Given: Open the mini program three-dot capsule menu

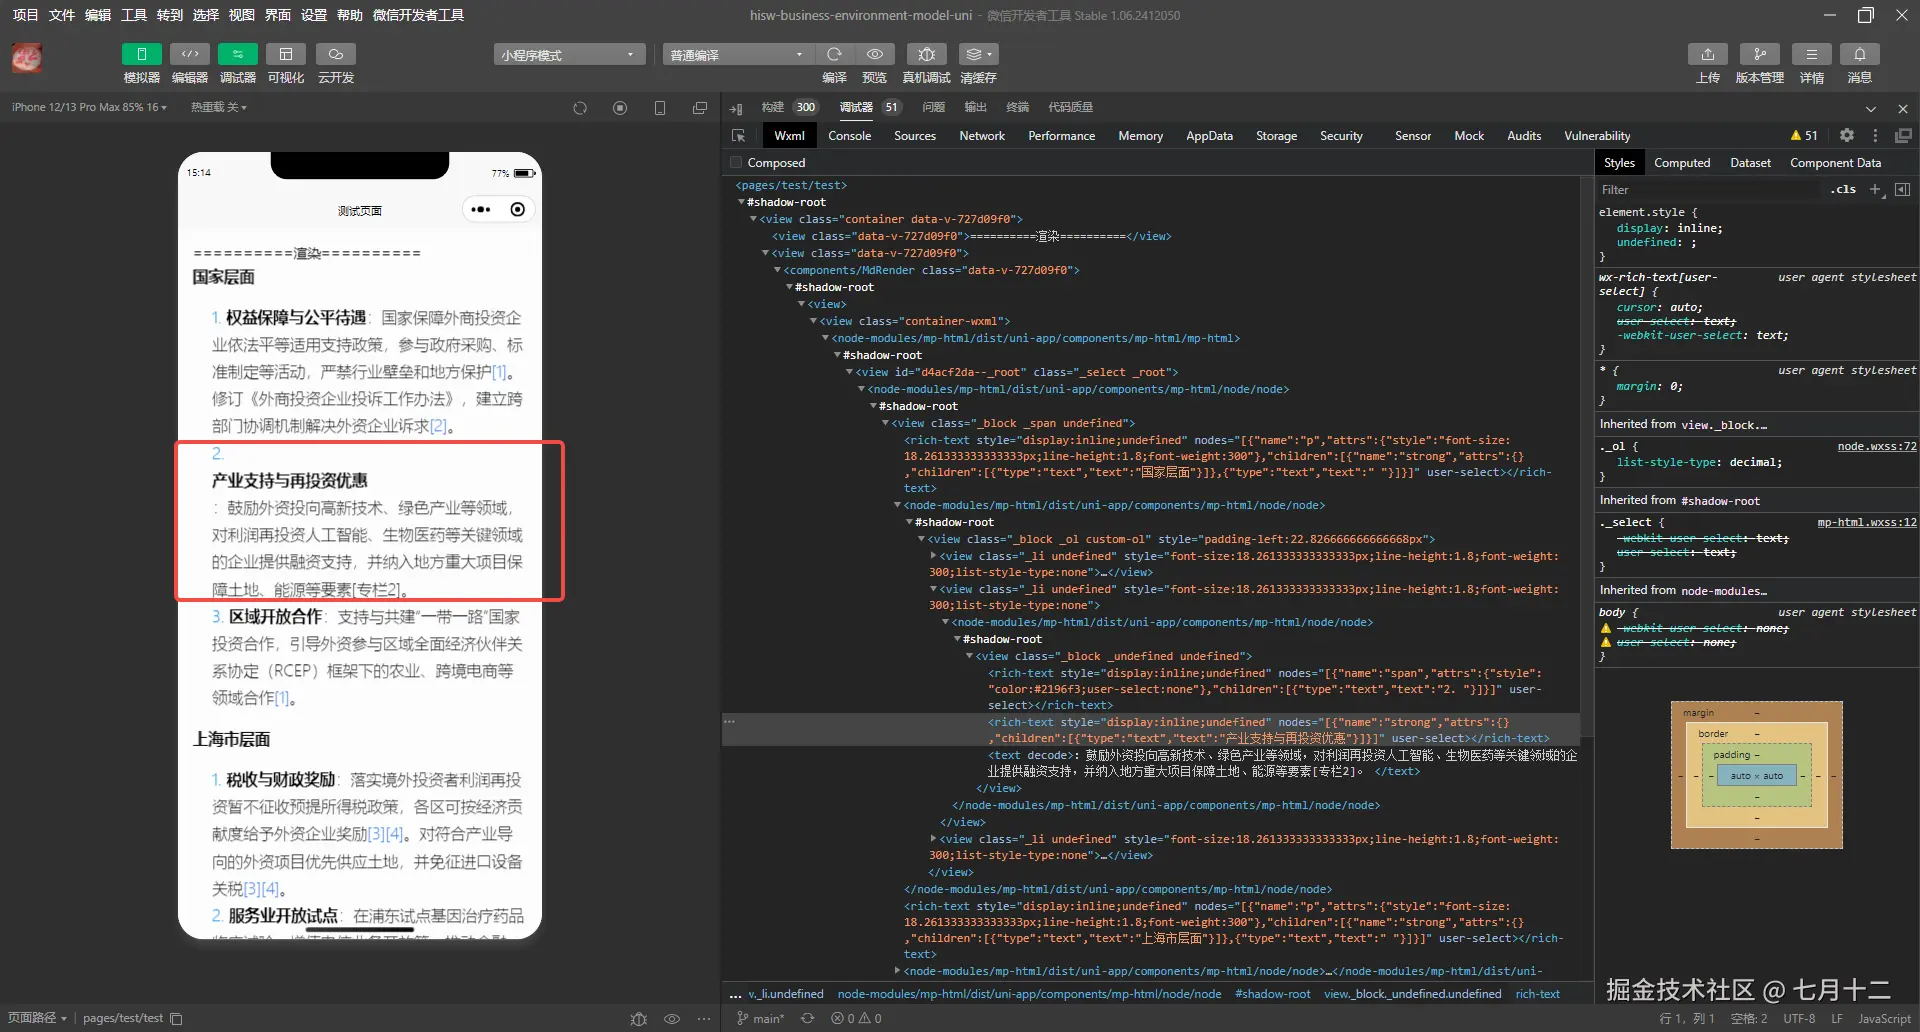Looking at the screenshot, I should point(481,210).
